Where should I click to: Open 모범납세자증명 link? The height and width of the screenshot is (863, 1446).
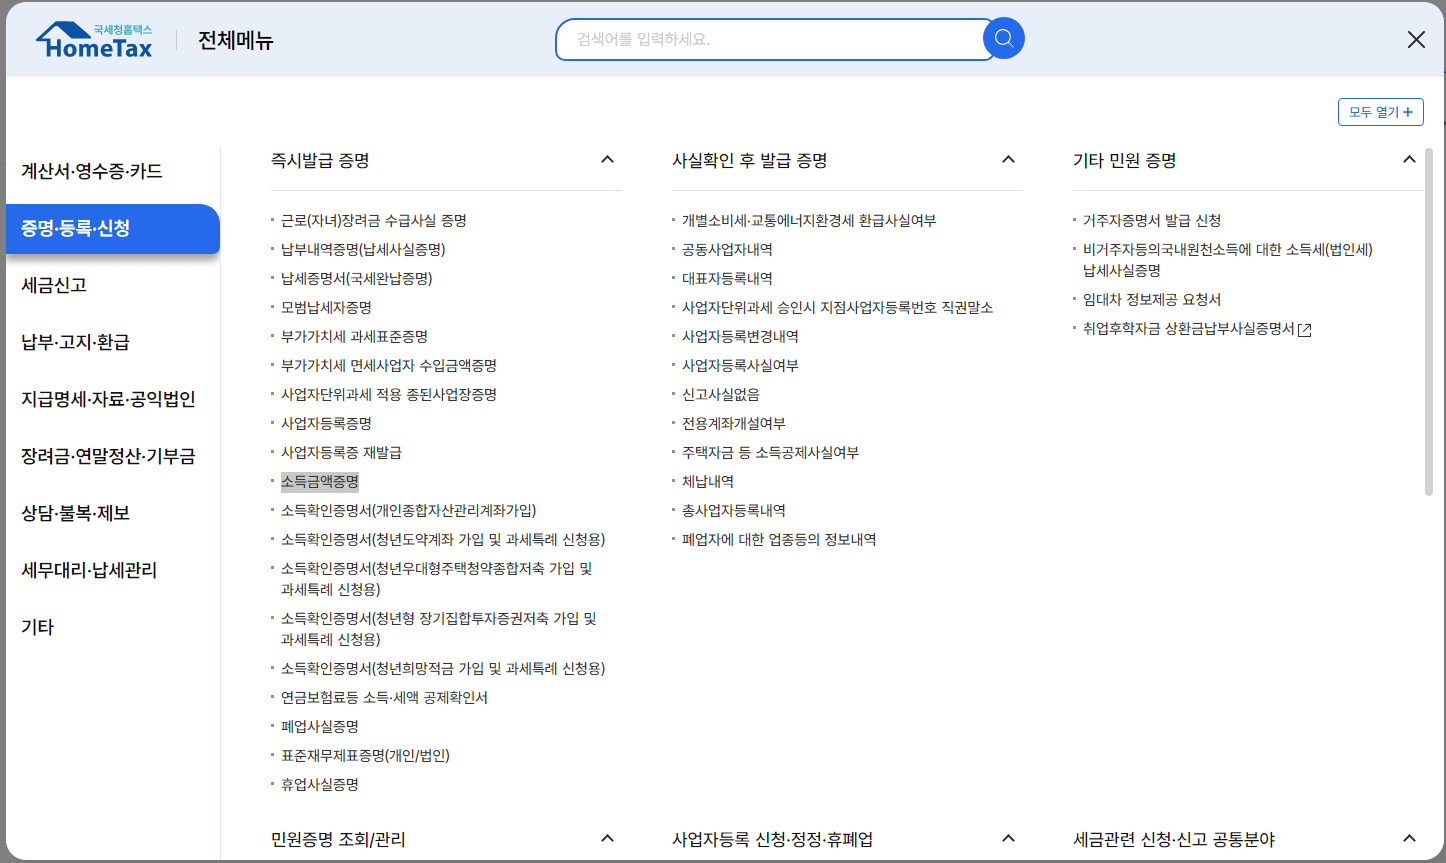(326, 307)
